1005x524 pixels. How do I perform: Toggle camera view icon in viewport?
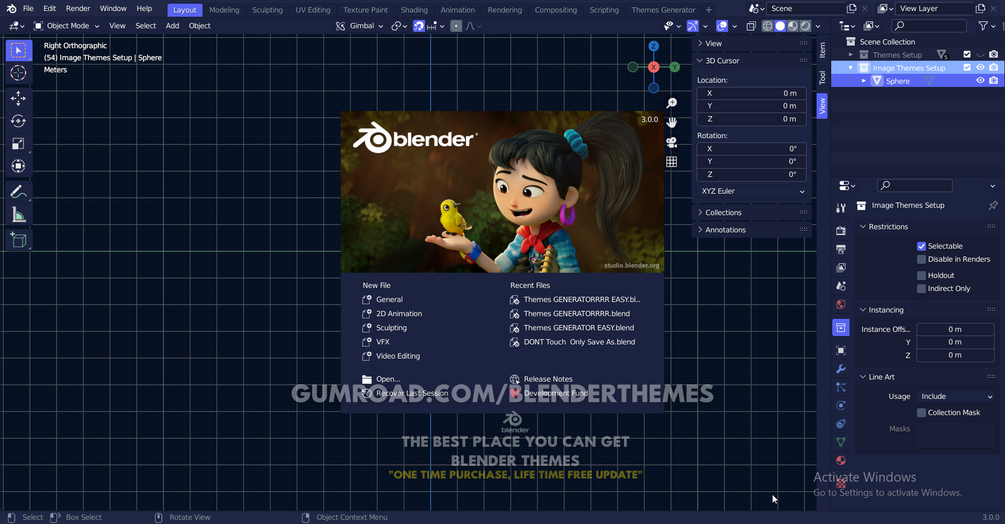pyautogui.click(x=671, y=142)
